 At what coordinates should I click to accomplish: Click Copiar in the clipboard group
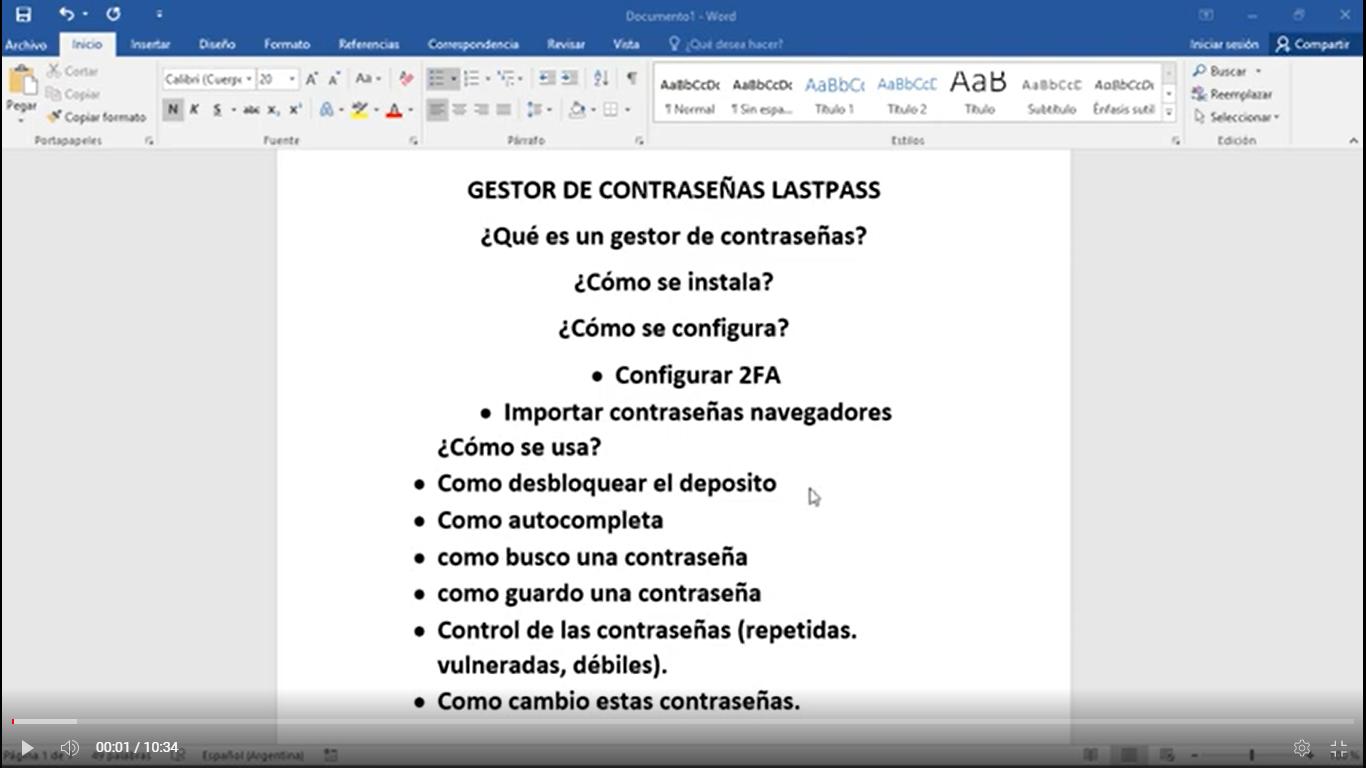click(x=73, y=94)
